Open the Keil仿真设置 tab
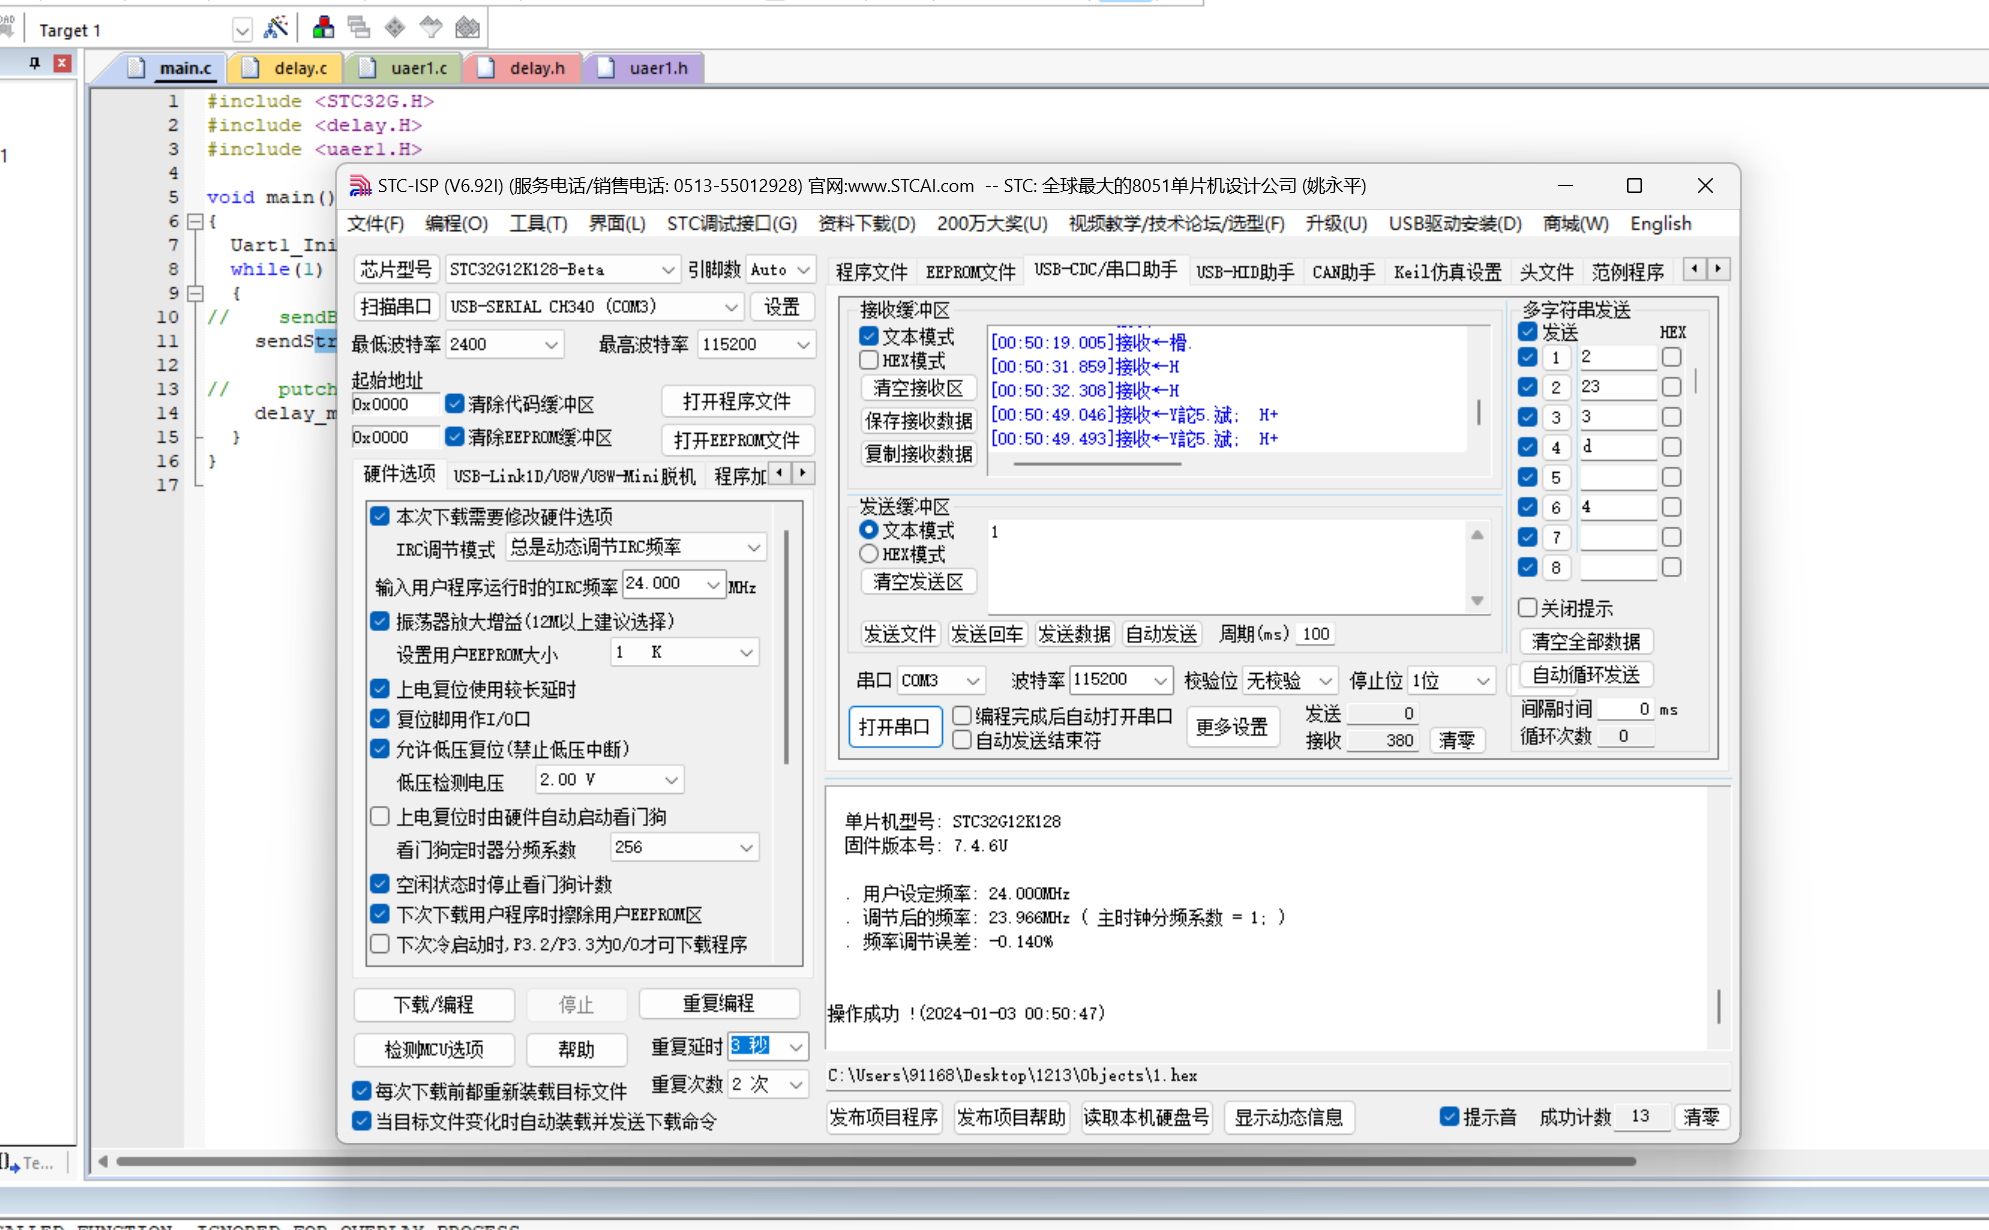The height and width of the screenshot is (1230, 1989). tap(1447, 272)
